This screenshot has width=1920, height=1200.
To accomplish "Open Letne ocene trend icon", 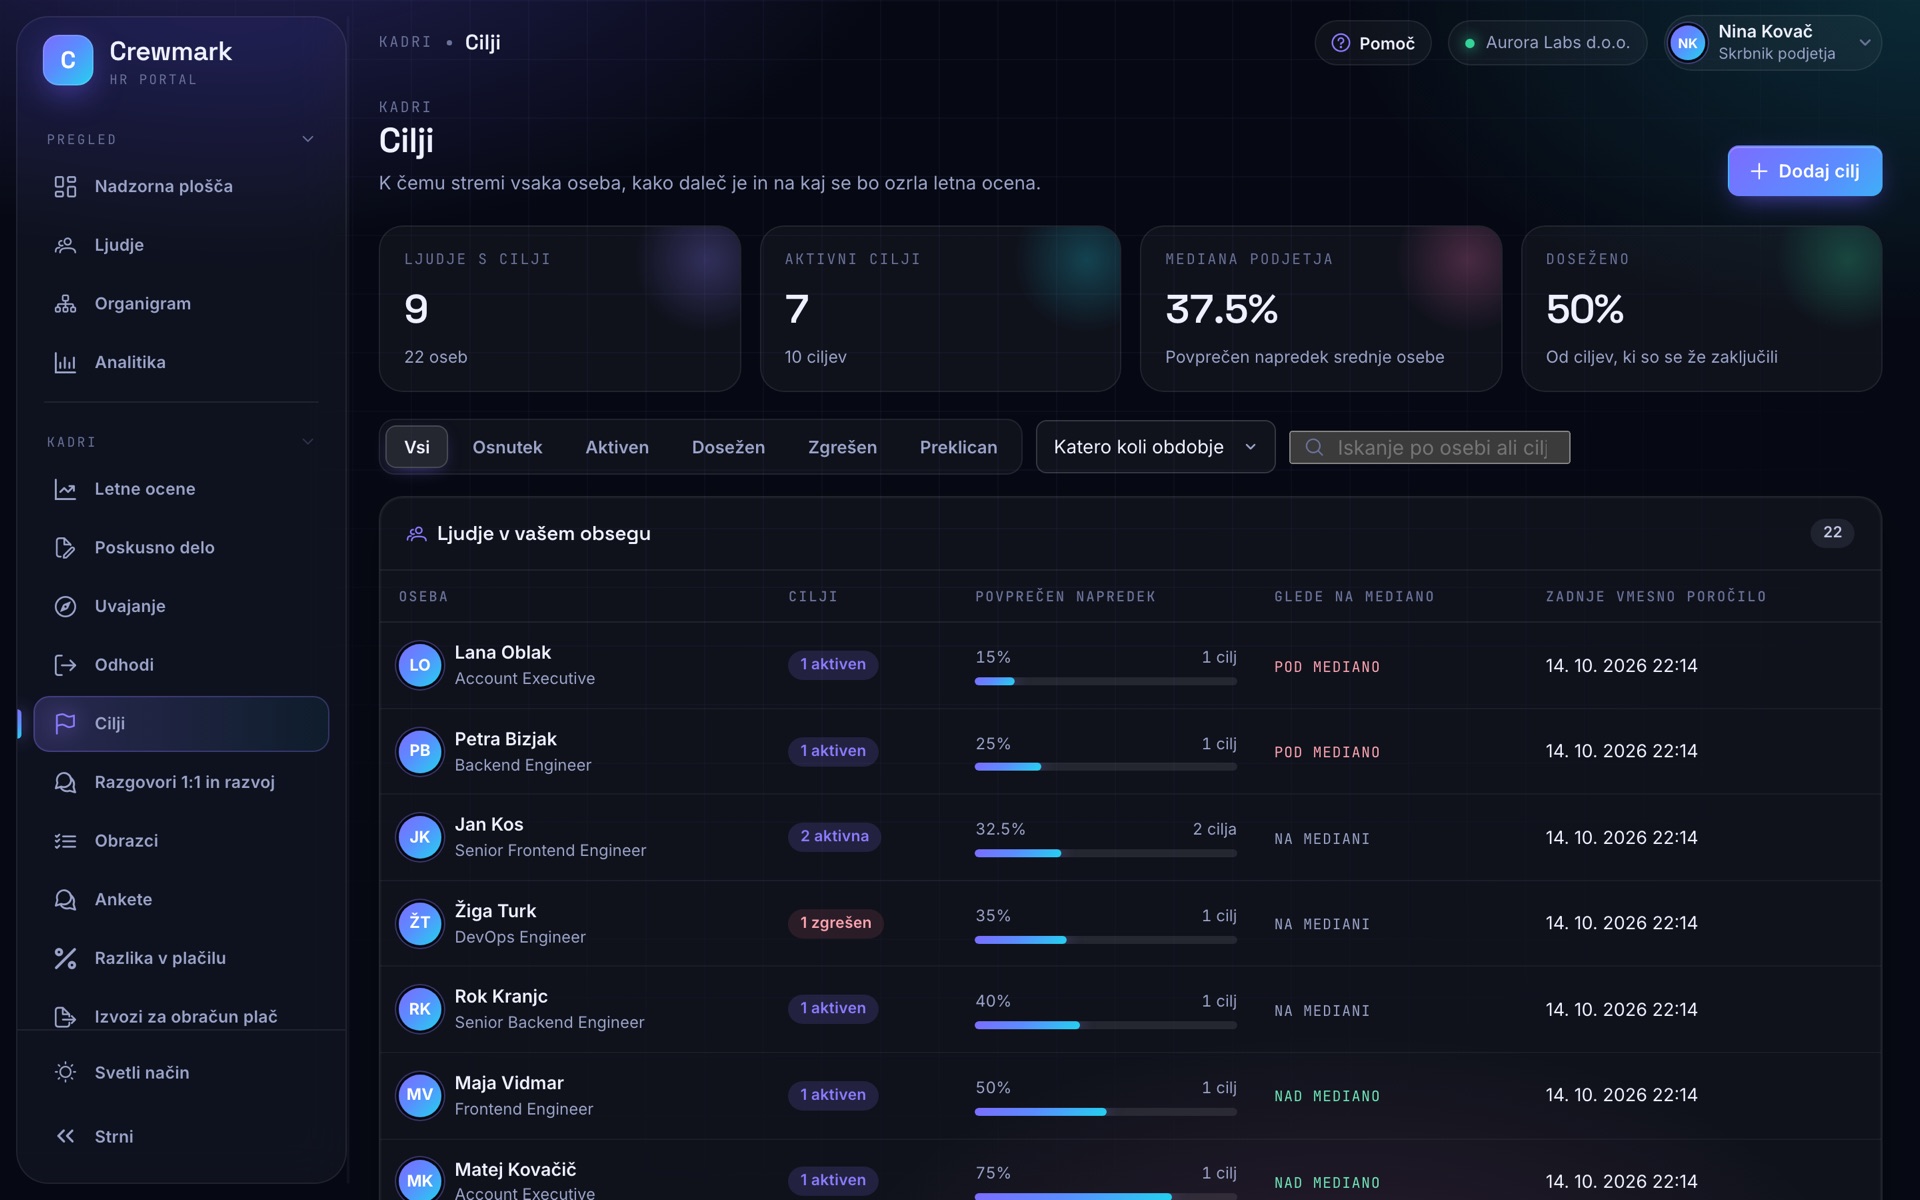I will pos(65,489).
